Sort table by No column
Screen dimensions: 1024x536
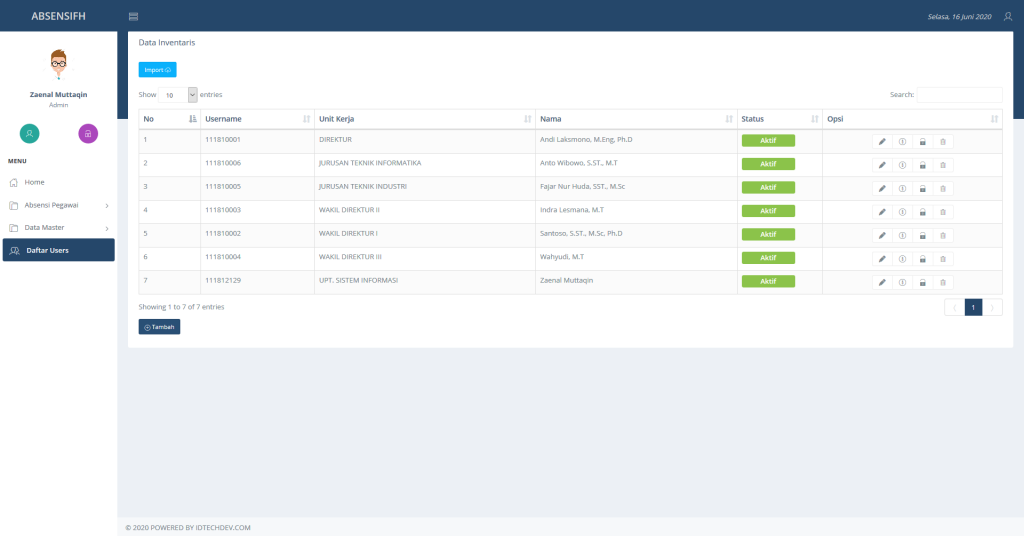[170, 119]
